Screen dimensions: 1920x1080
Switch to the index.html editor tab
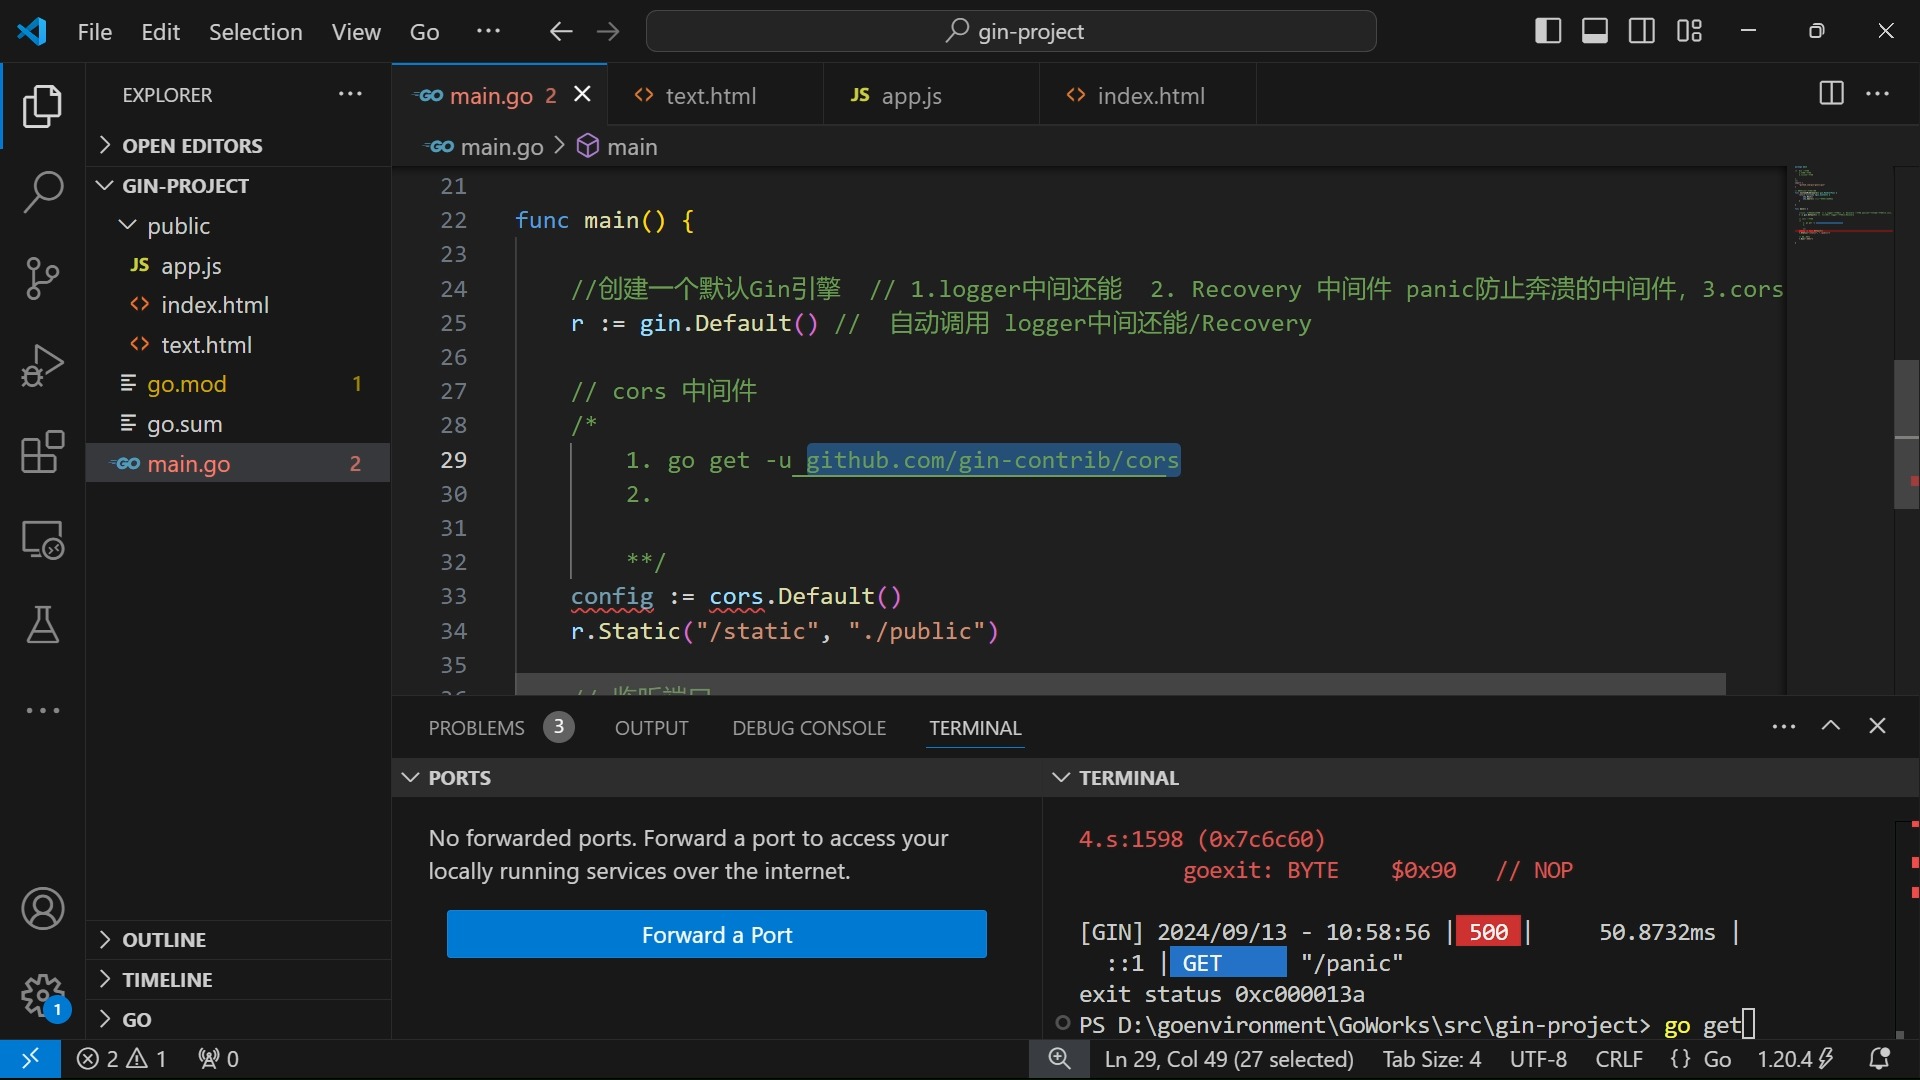pos(1147,95)
